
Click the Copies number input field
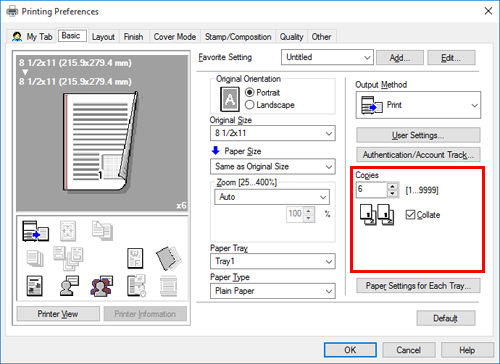[372, 190]
